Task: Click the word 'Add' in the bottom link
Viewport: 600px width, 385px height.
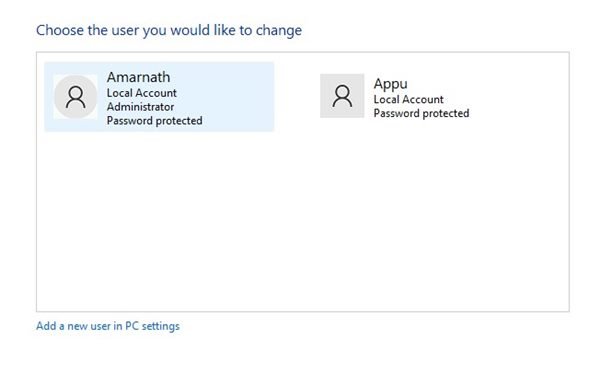Action: tap(46, 326)
